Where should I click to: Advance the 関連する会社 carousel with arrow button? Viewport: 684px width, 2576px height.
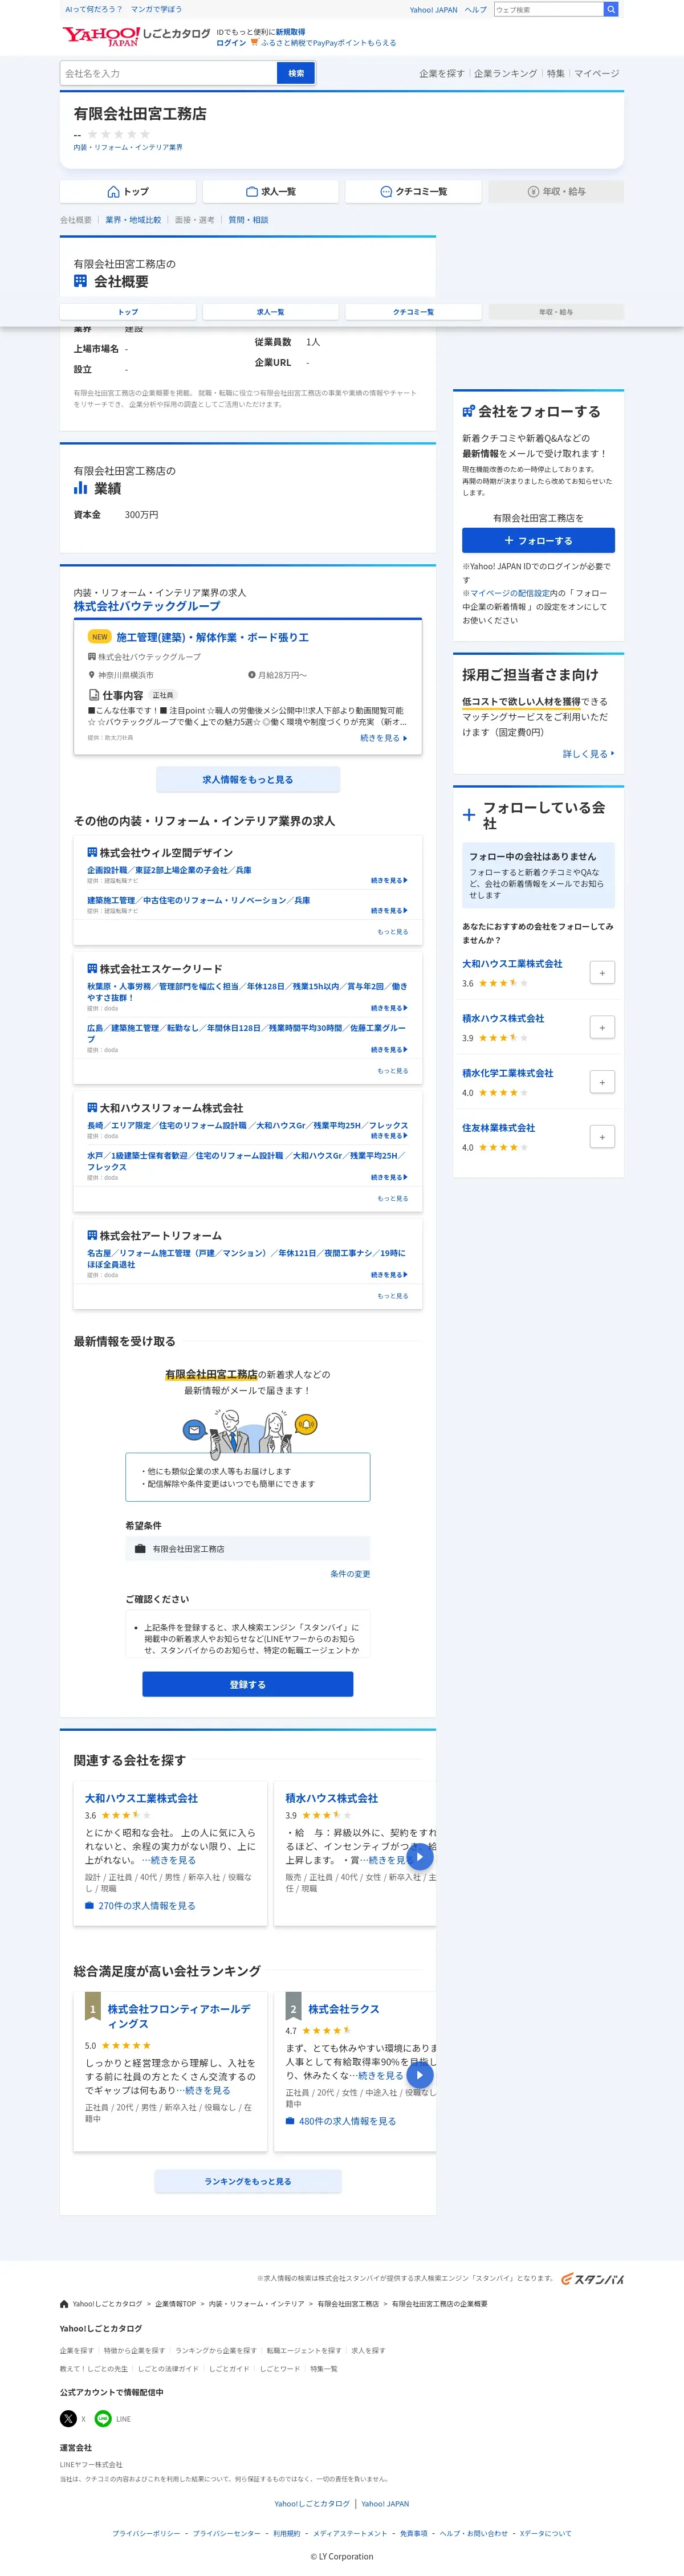pos(419,1857)
